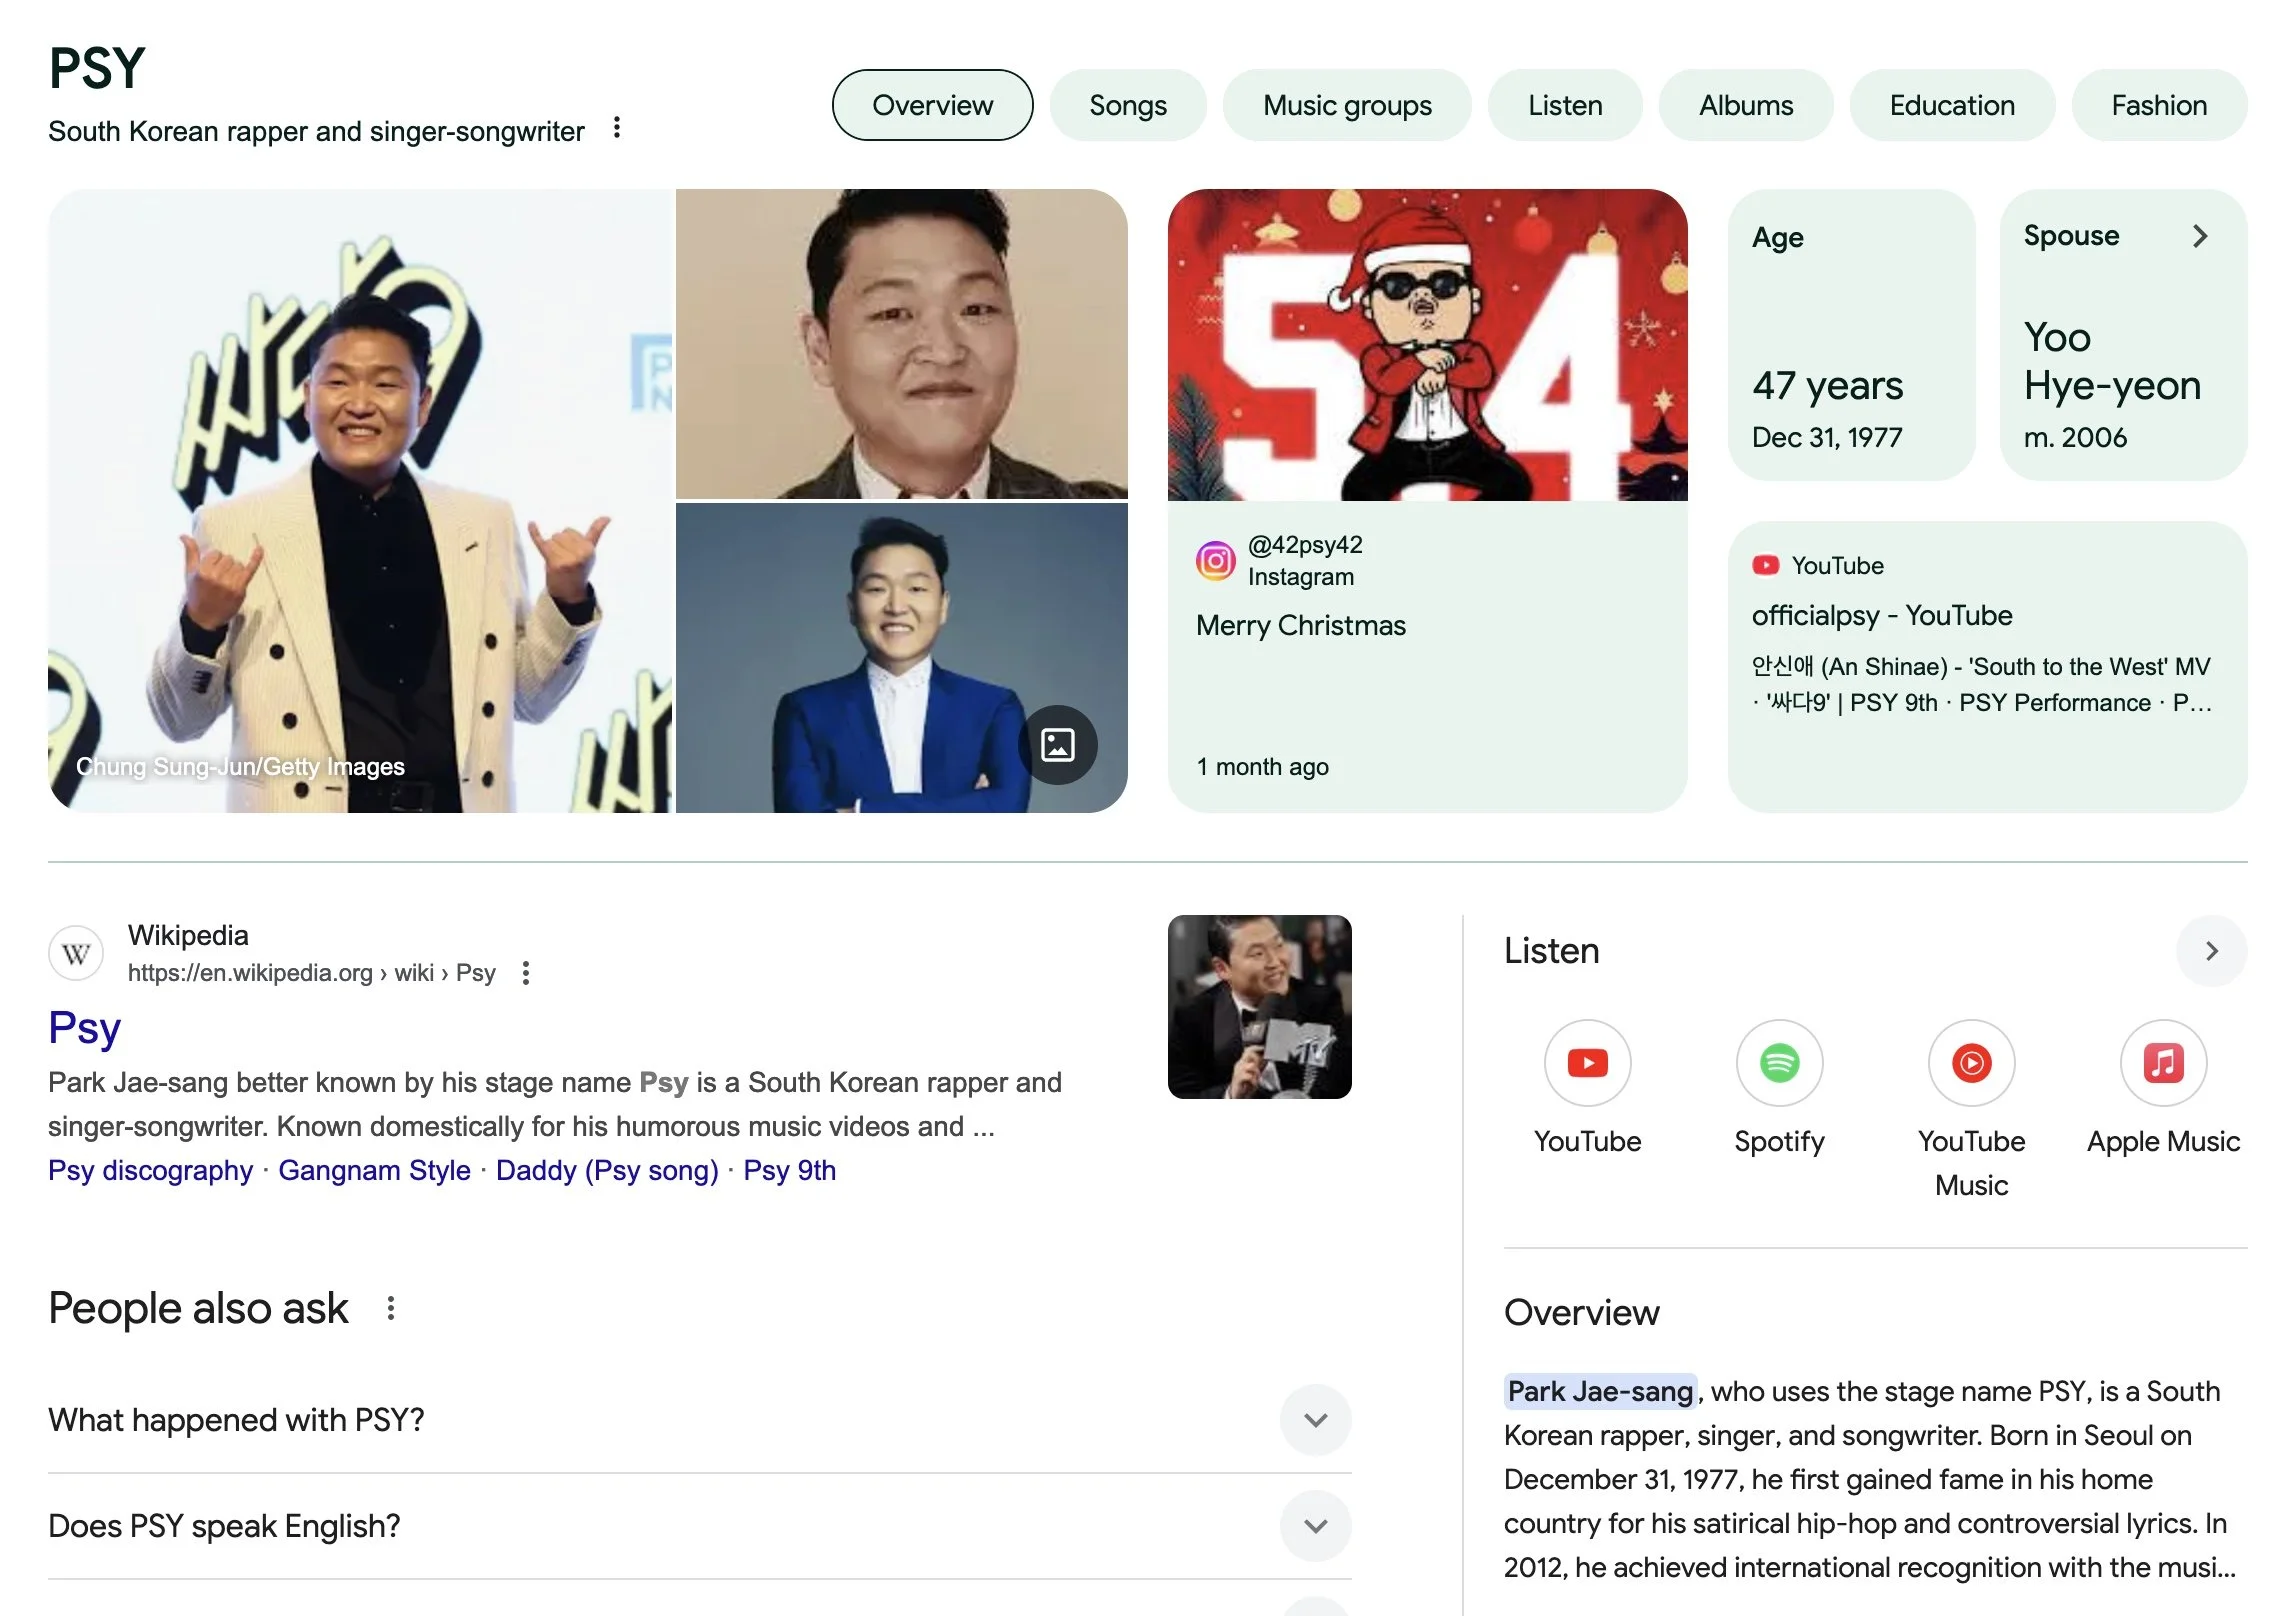Go to the Fashion tab
Screen dimensions: 2286x1616
coord(2158,105)
